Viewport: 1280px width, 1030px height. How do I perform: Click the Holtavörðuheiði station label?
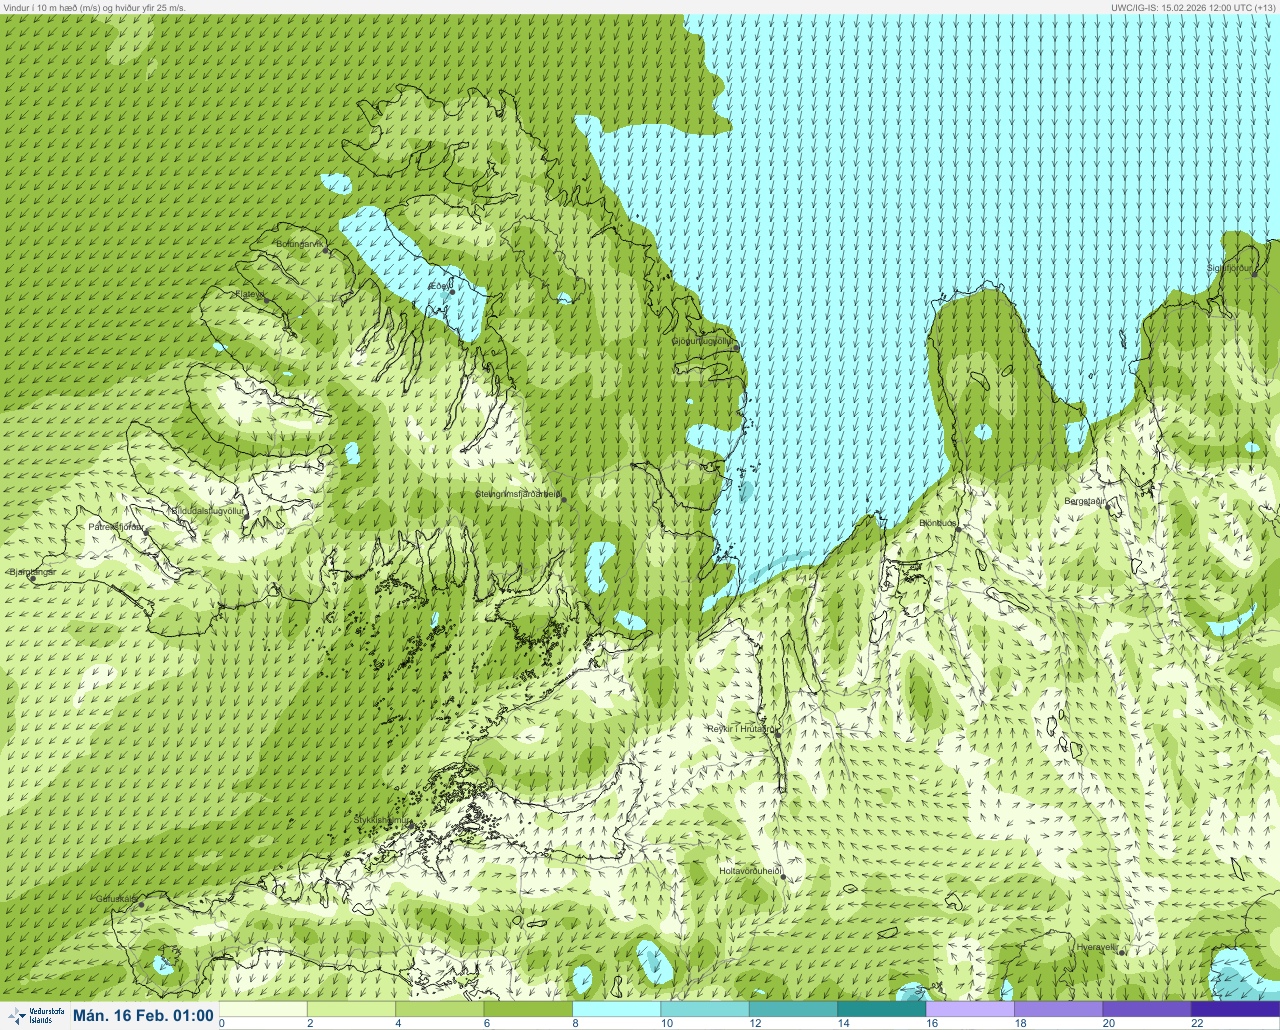749,871
